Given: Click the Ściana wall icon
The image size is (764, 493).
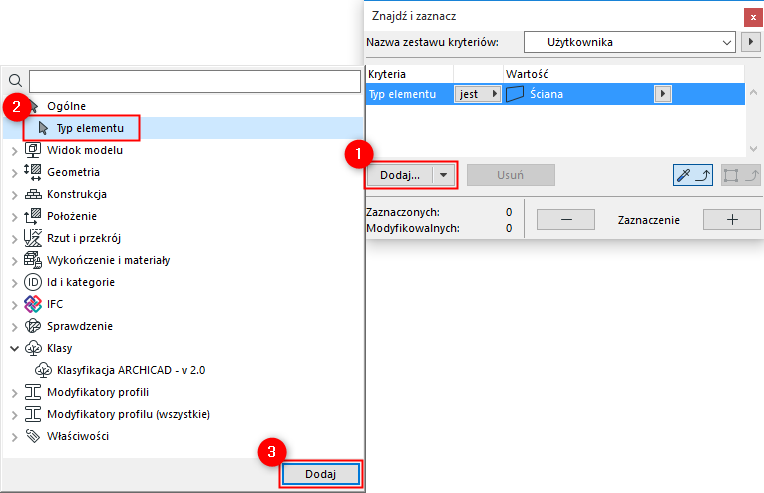Looking at the screenshot, I should tap(515, 94).
